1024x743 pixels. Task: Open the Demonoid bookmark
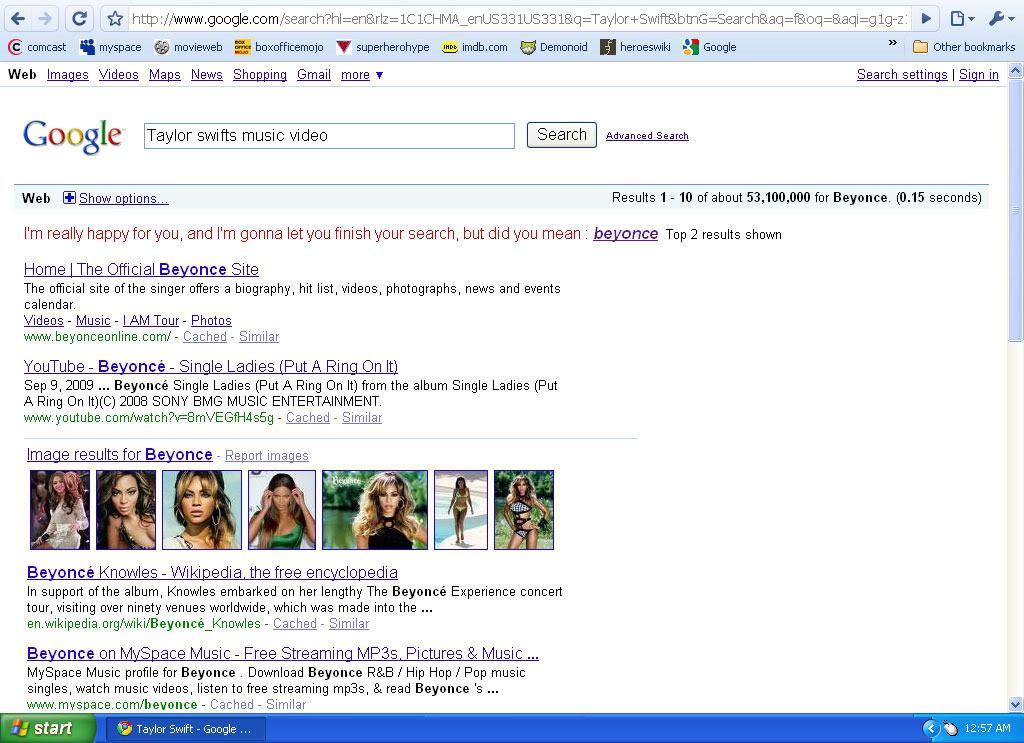554,47
